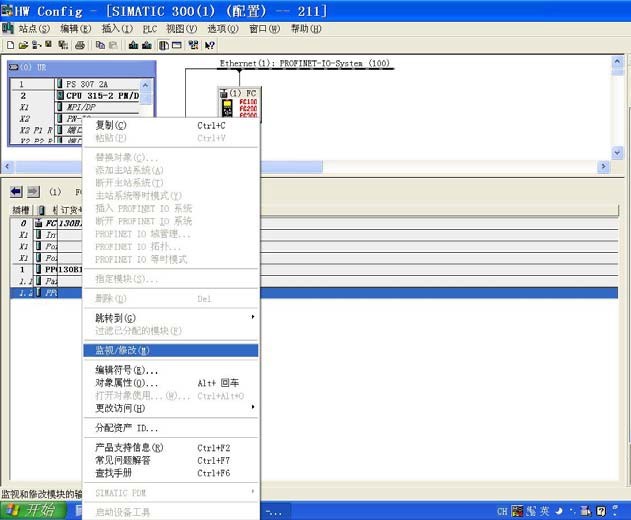
Task: Click the context Help arrow toolbar icon
Action: 210,45
